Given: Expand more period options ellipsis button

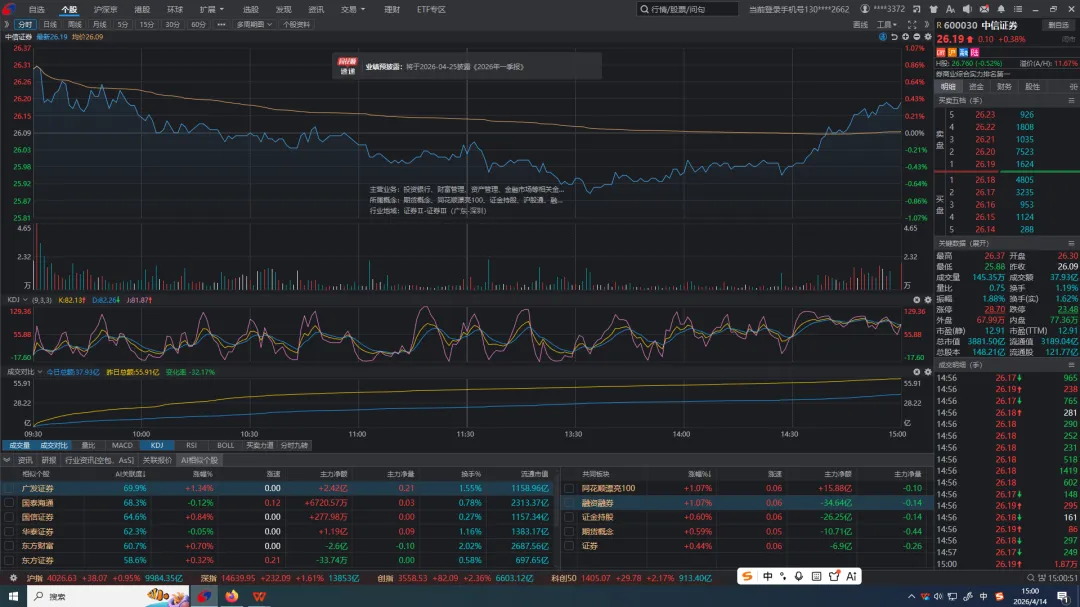Looking at the screenshot, I should tap(221, 25).
